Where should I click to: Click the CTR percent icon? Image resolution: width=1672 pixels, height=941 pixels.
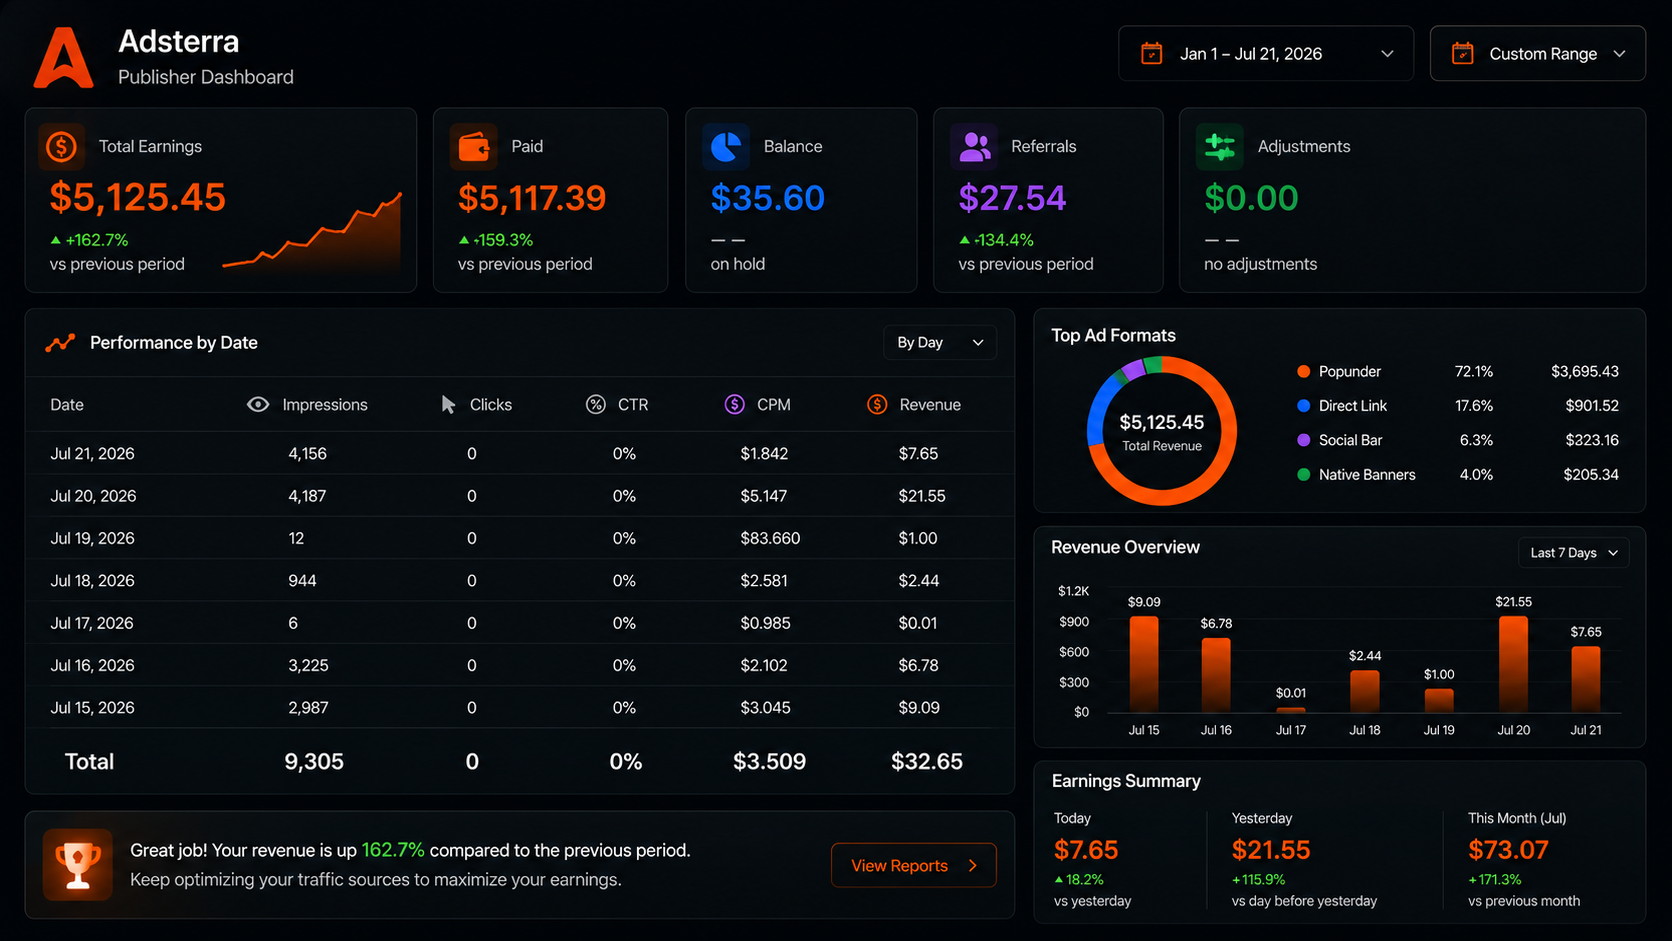coord(596,404)
